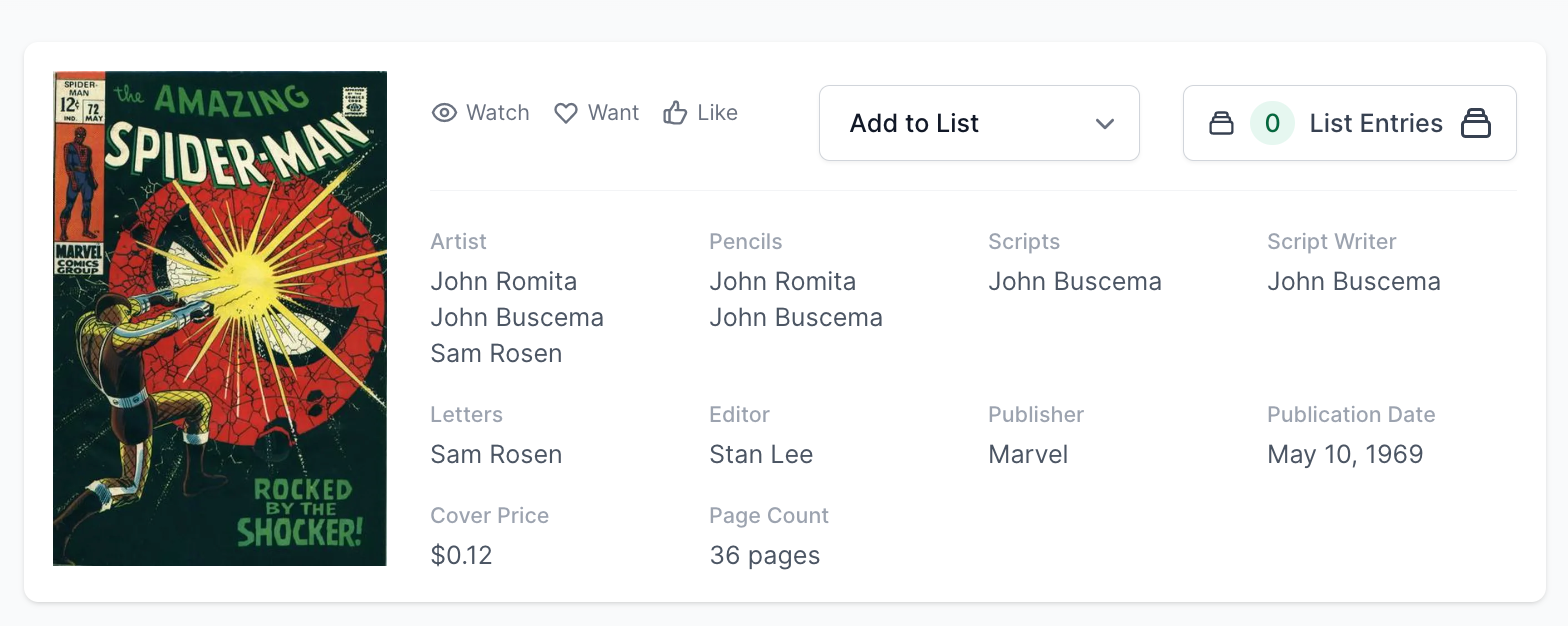Click the List Entries label

(x=1375, y=123)
